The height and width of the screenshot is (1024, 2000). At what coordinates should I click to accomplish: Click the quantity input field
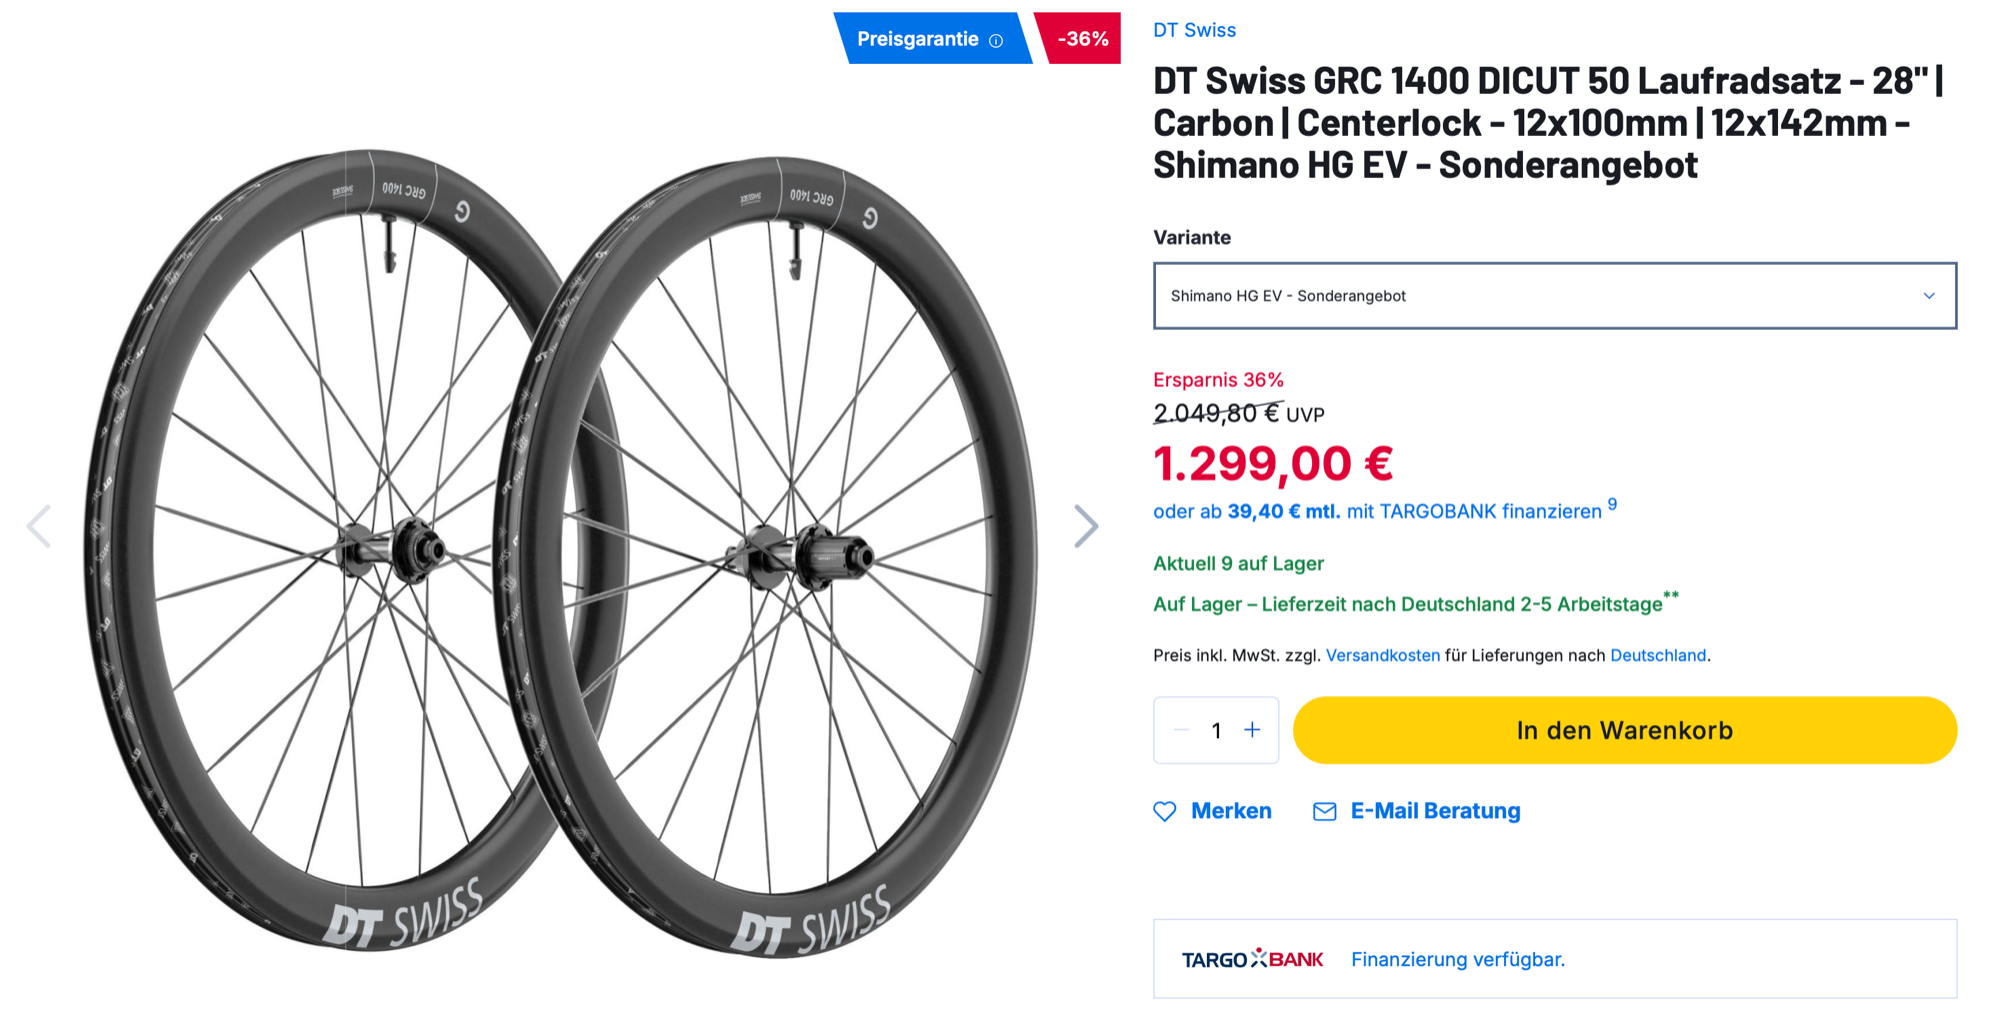coord(1216,730)
